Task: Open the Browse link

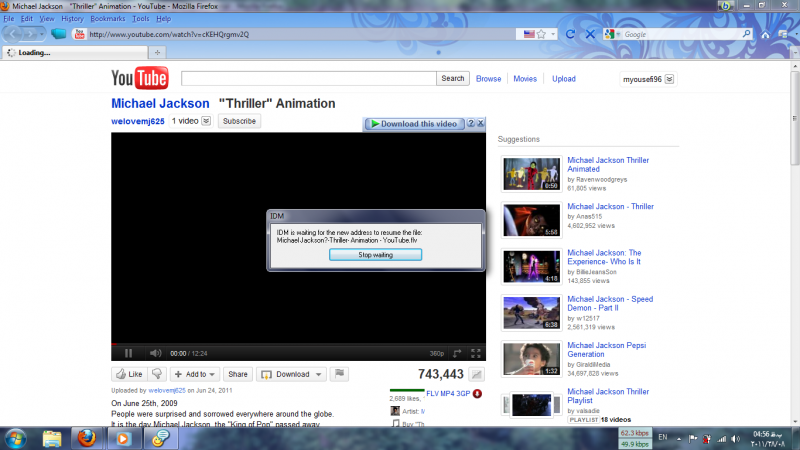Action: pyautogui.click(x=488, y=79)
